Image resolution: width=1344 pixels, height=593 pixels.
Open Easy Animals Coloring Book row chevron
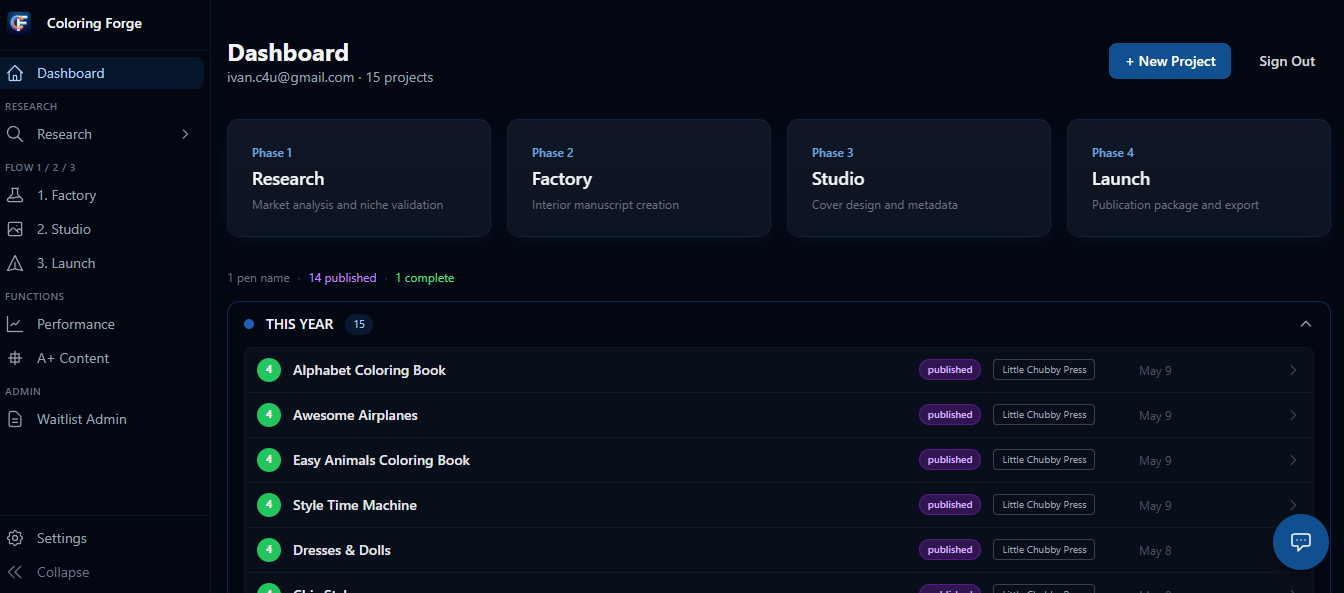tap(1293, 460)
